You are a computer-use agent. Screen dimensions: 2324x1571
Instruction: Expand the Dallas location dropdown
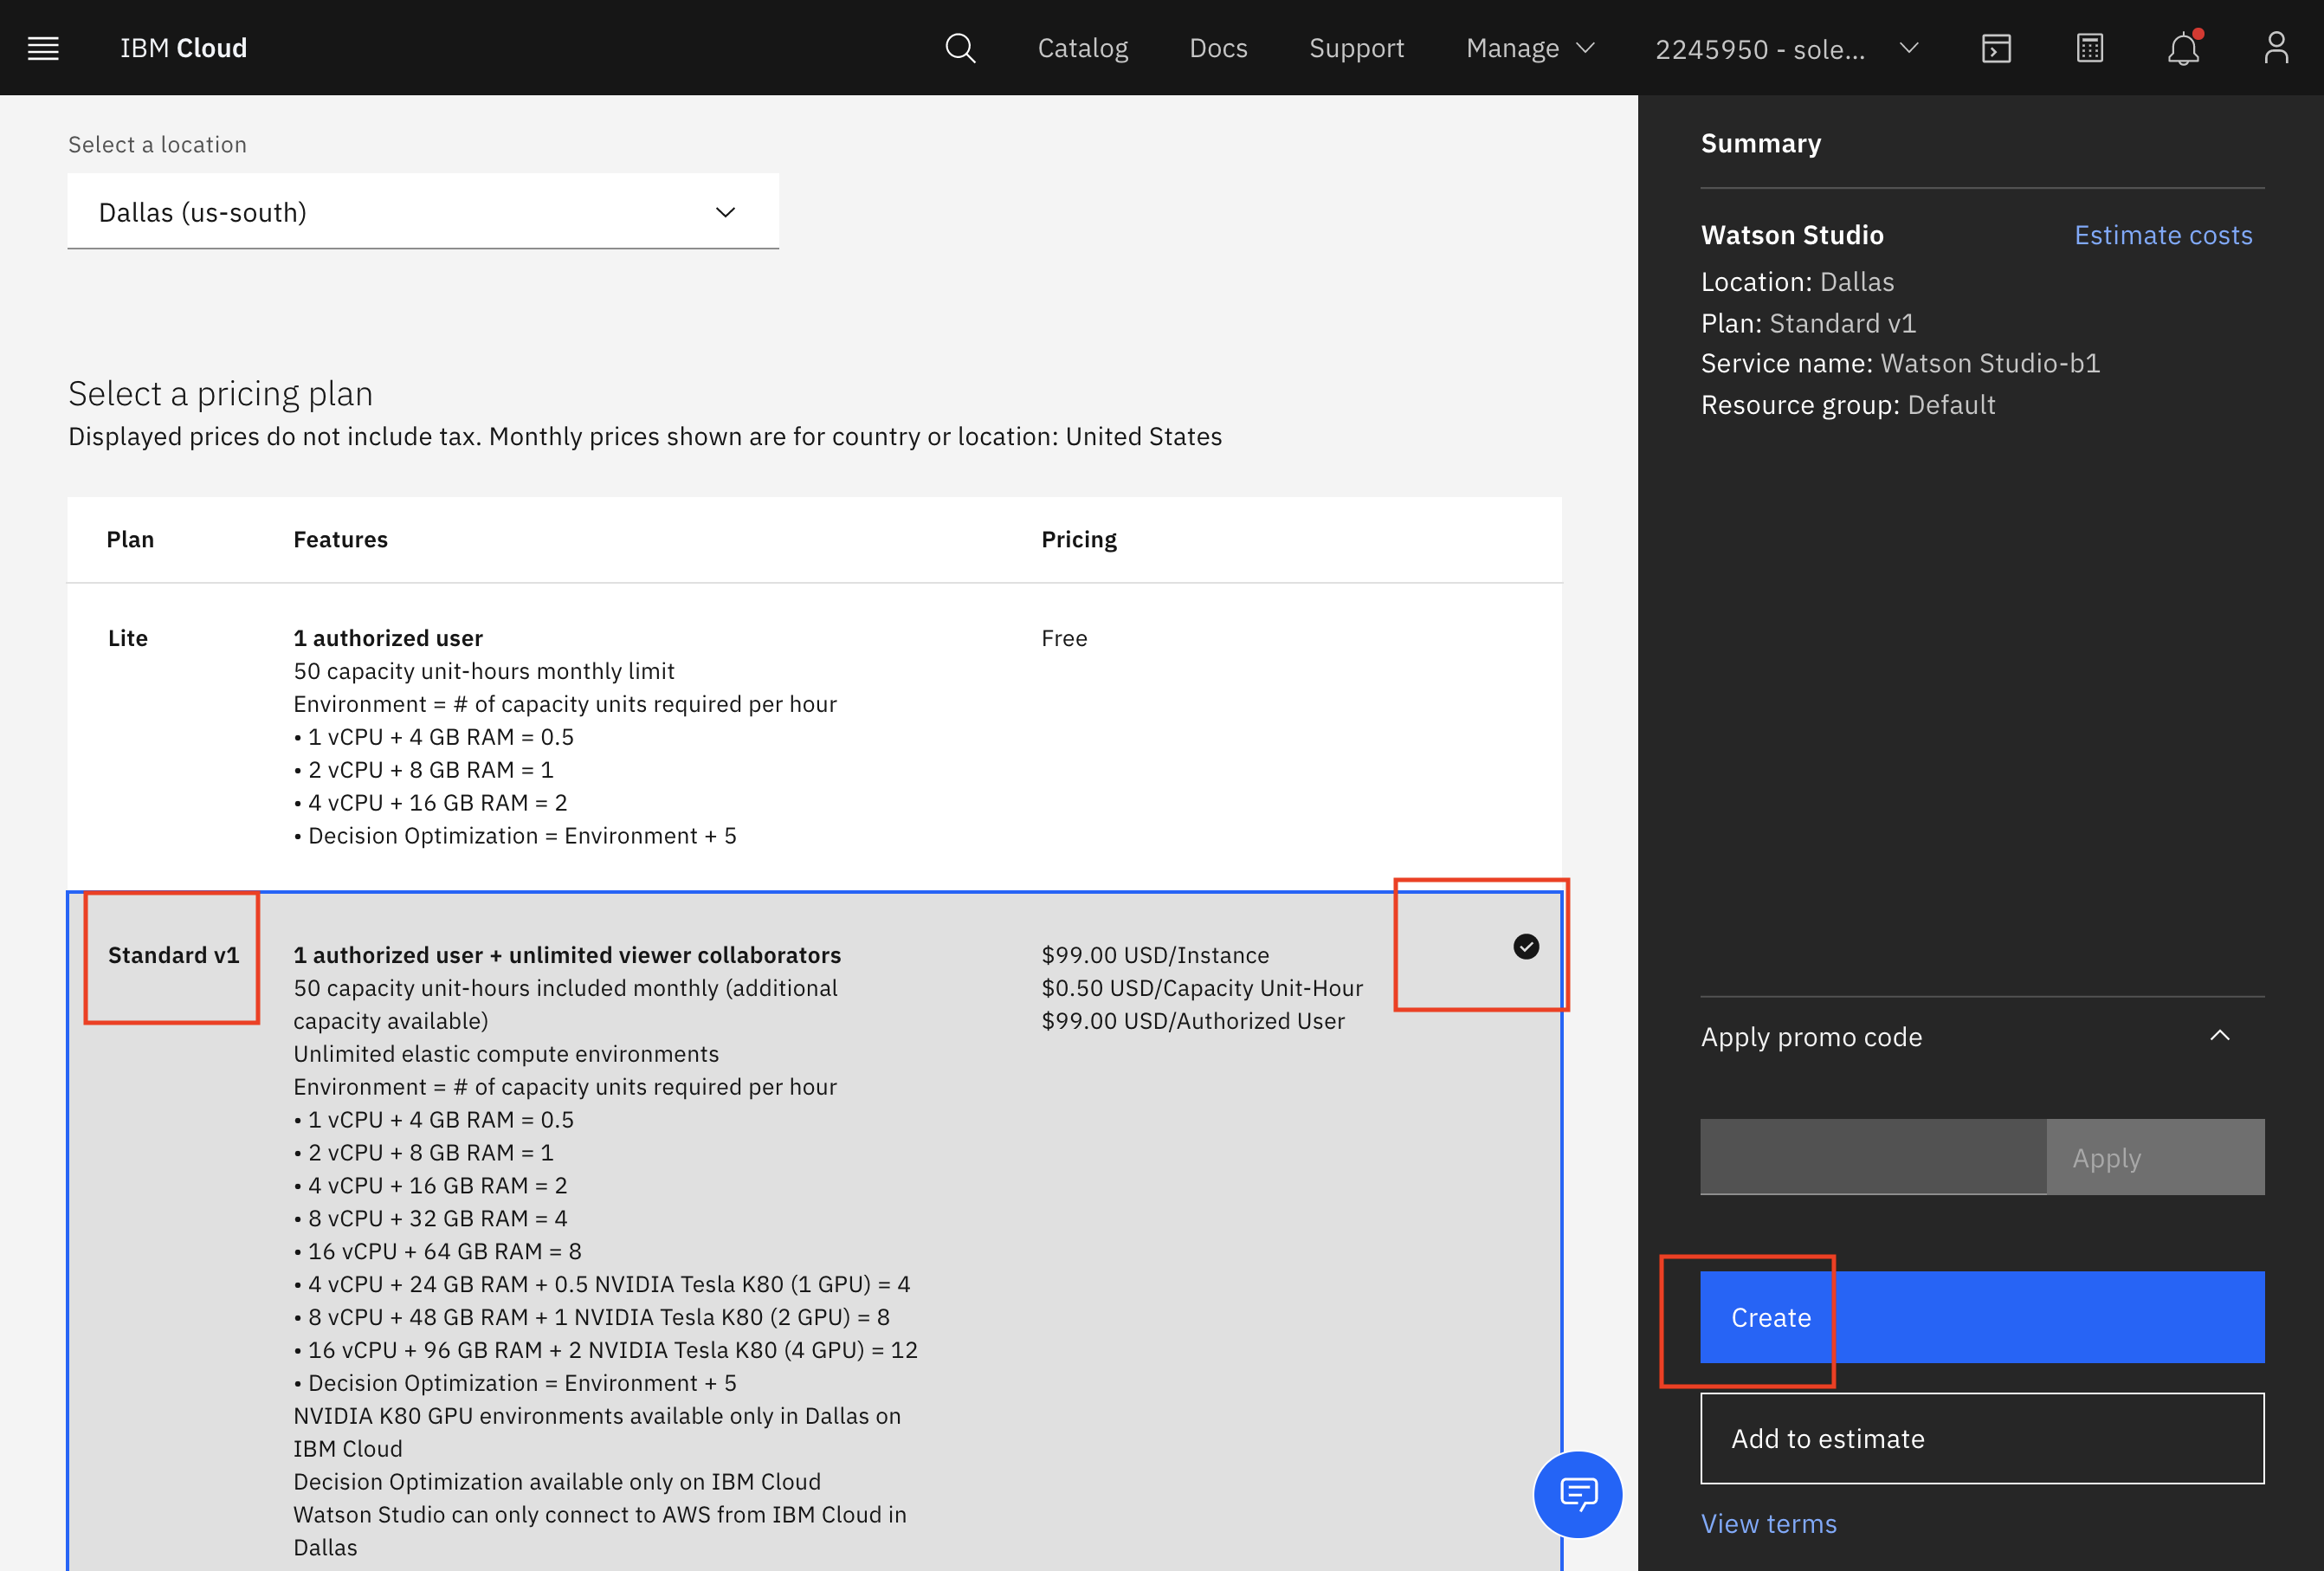pos(423,210)
